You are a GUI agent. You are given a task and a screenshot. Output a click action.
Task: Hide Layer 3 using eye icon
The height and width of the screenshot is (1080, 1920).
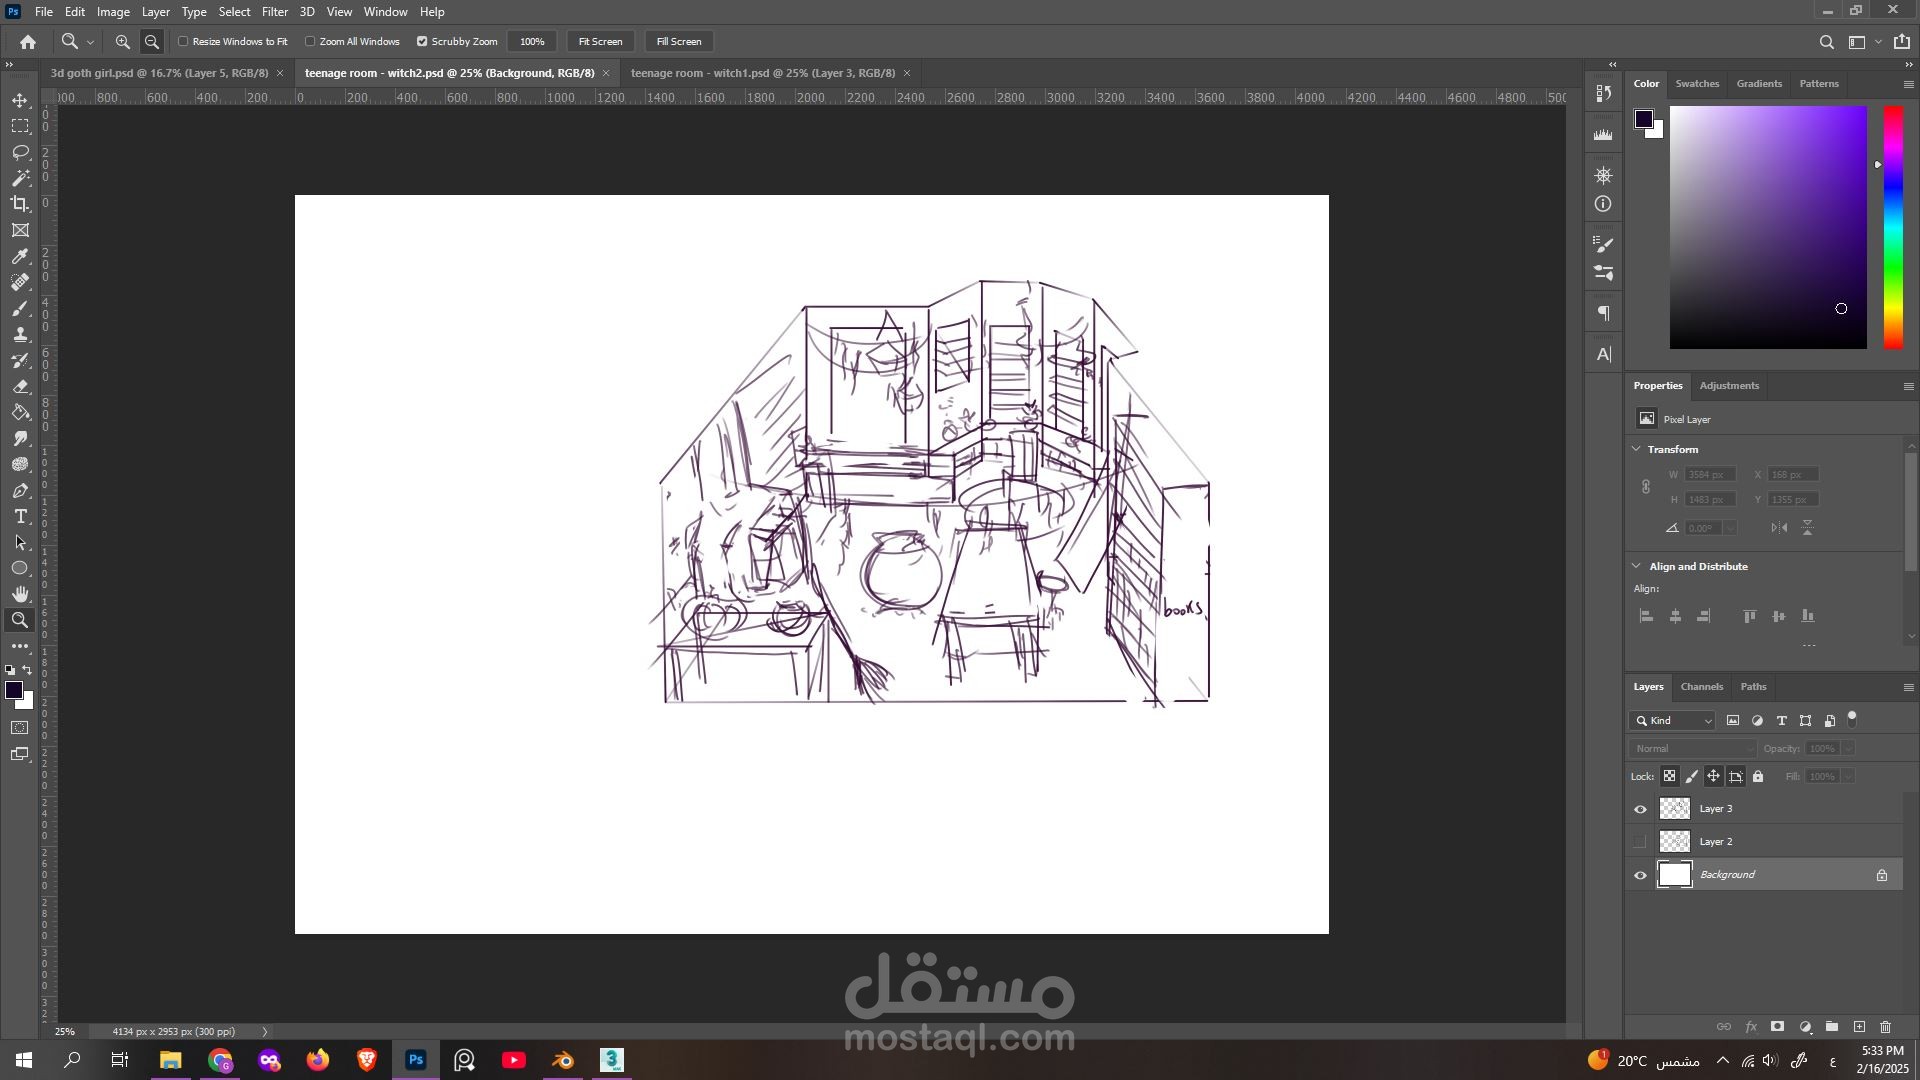1640,809
